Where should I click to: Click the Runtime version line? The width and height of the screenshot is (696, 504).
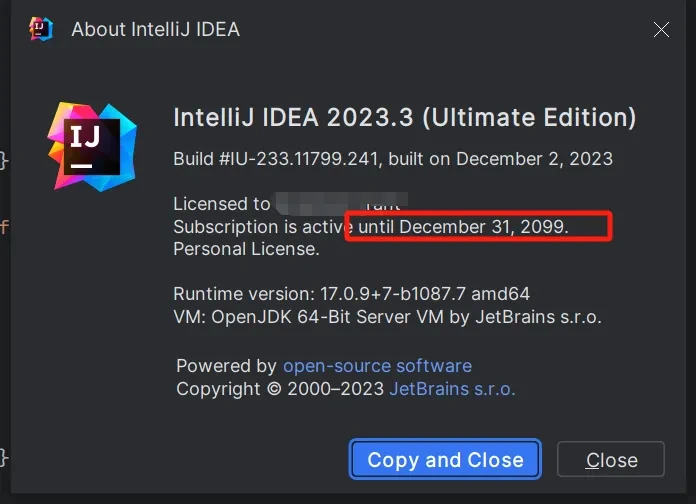[351, 294]
